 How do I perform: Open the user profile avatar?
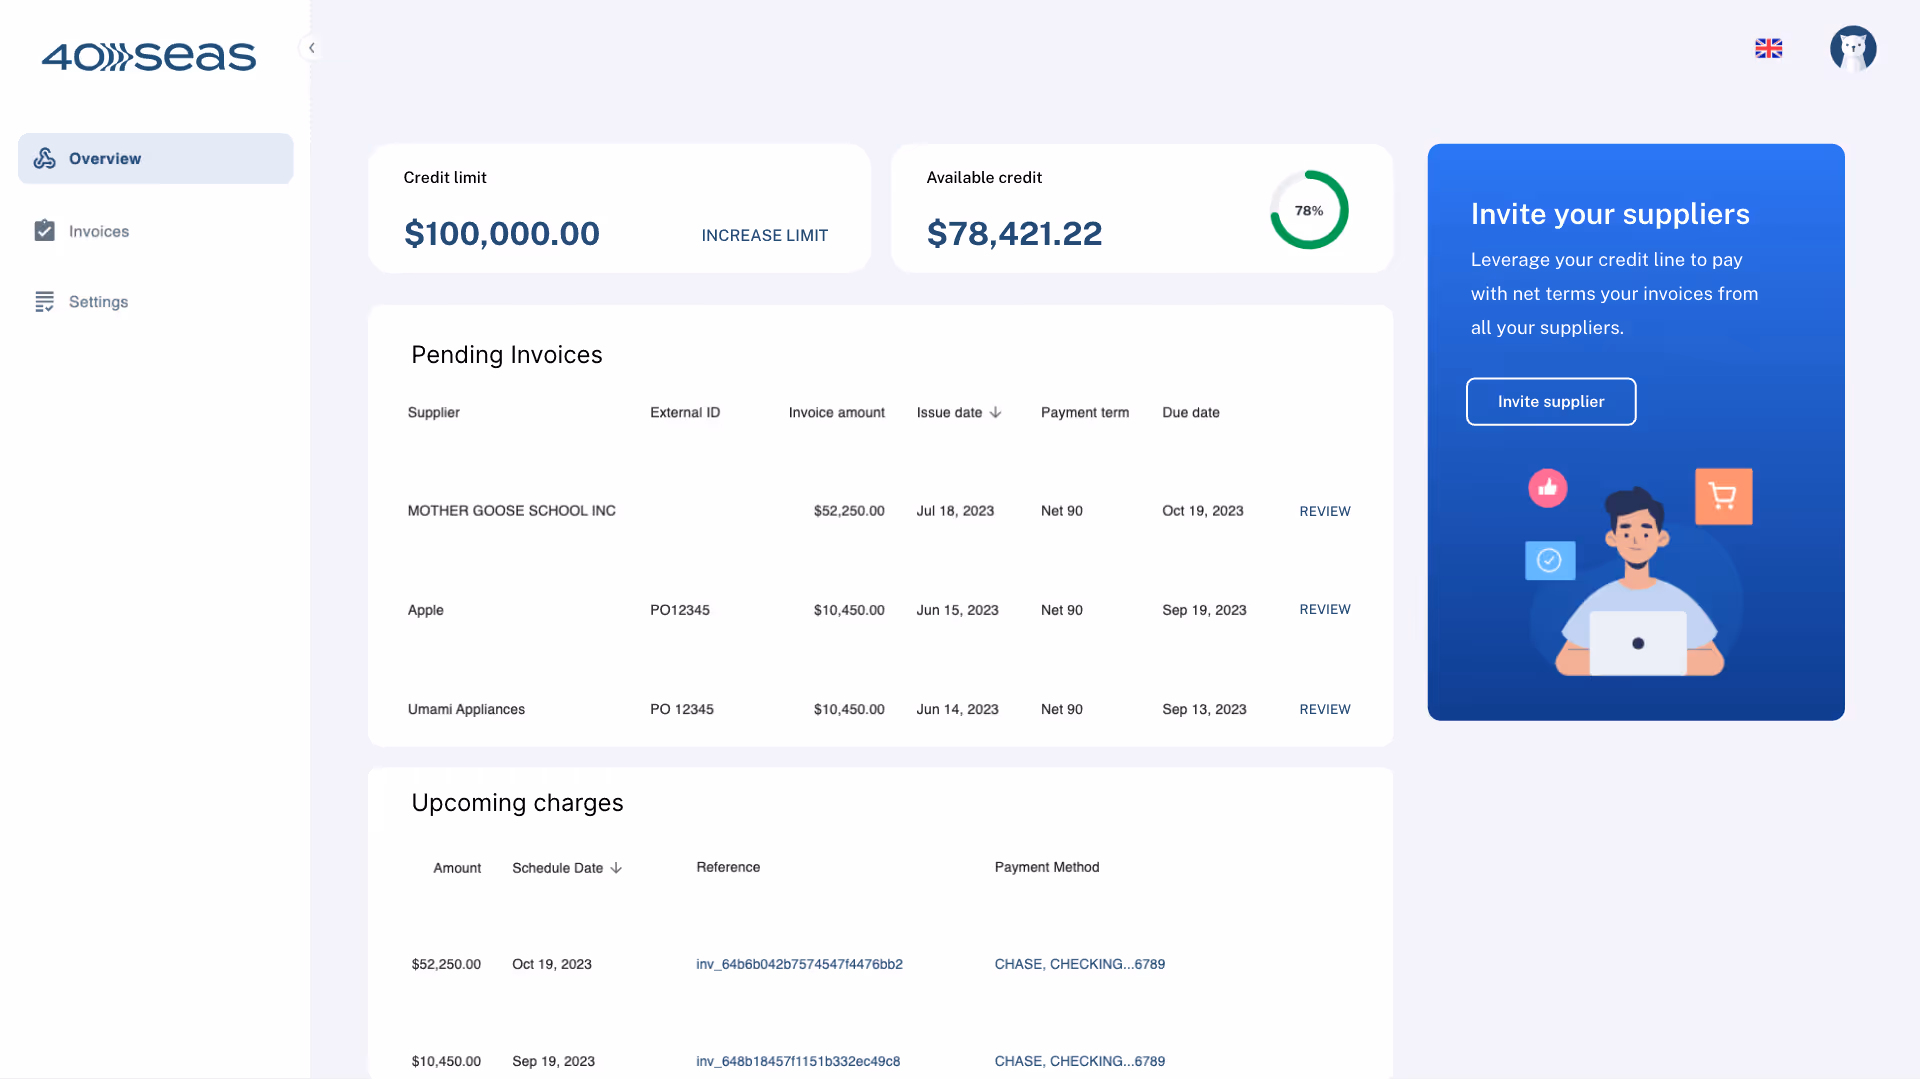[x=1853, y=48]
